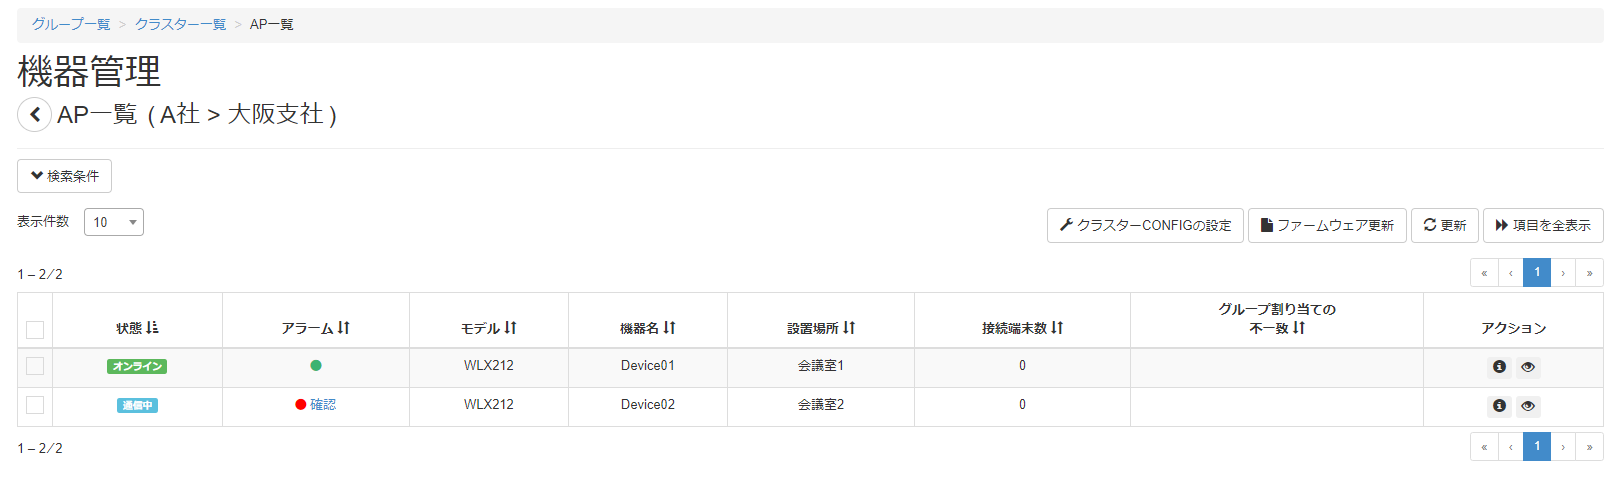Open info icon for Device01 row

pyautogui.click(x=1499, y=367)
